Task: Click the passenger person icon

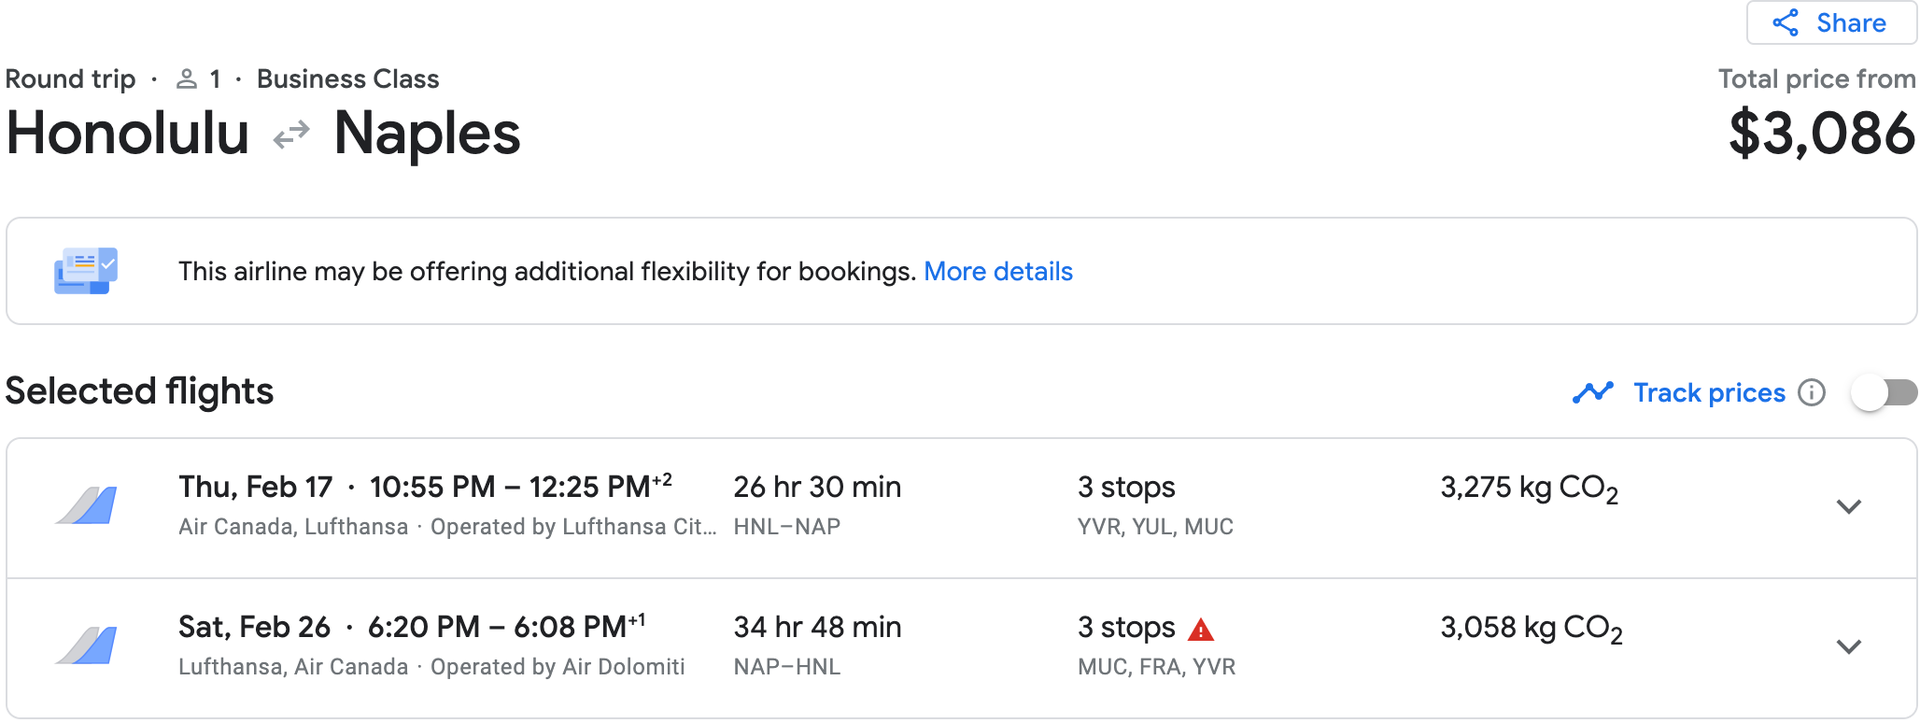Action: (186, 78)
